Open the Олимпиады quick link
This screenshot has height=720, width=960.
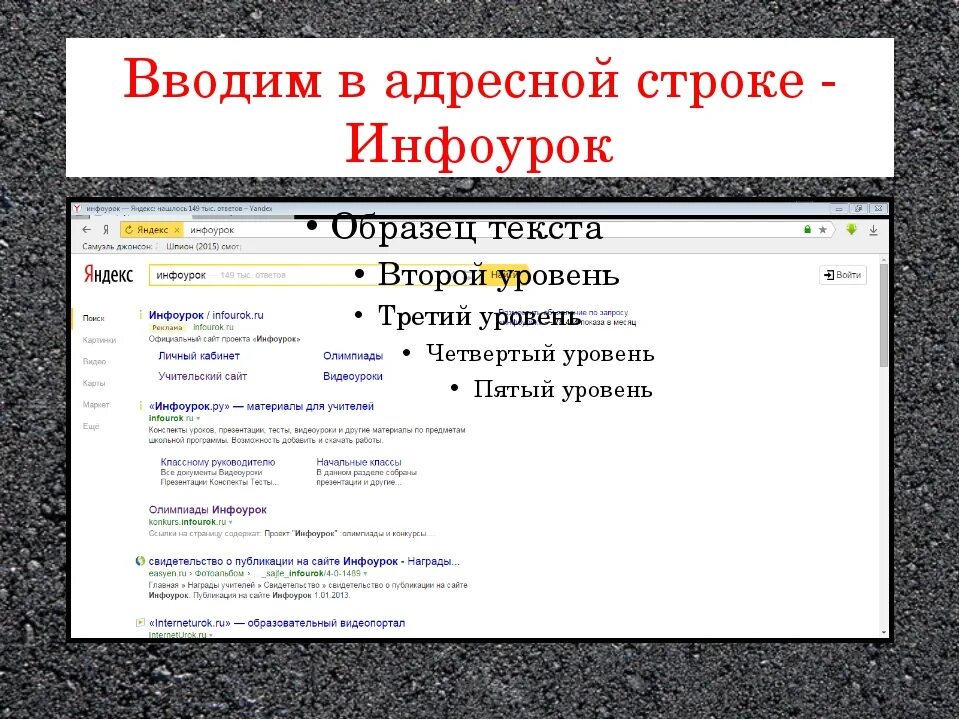point(353,356)
